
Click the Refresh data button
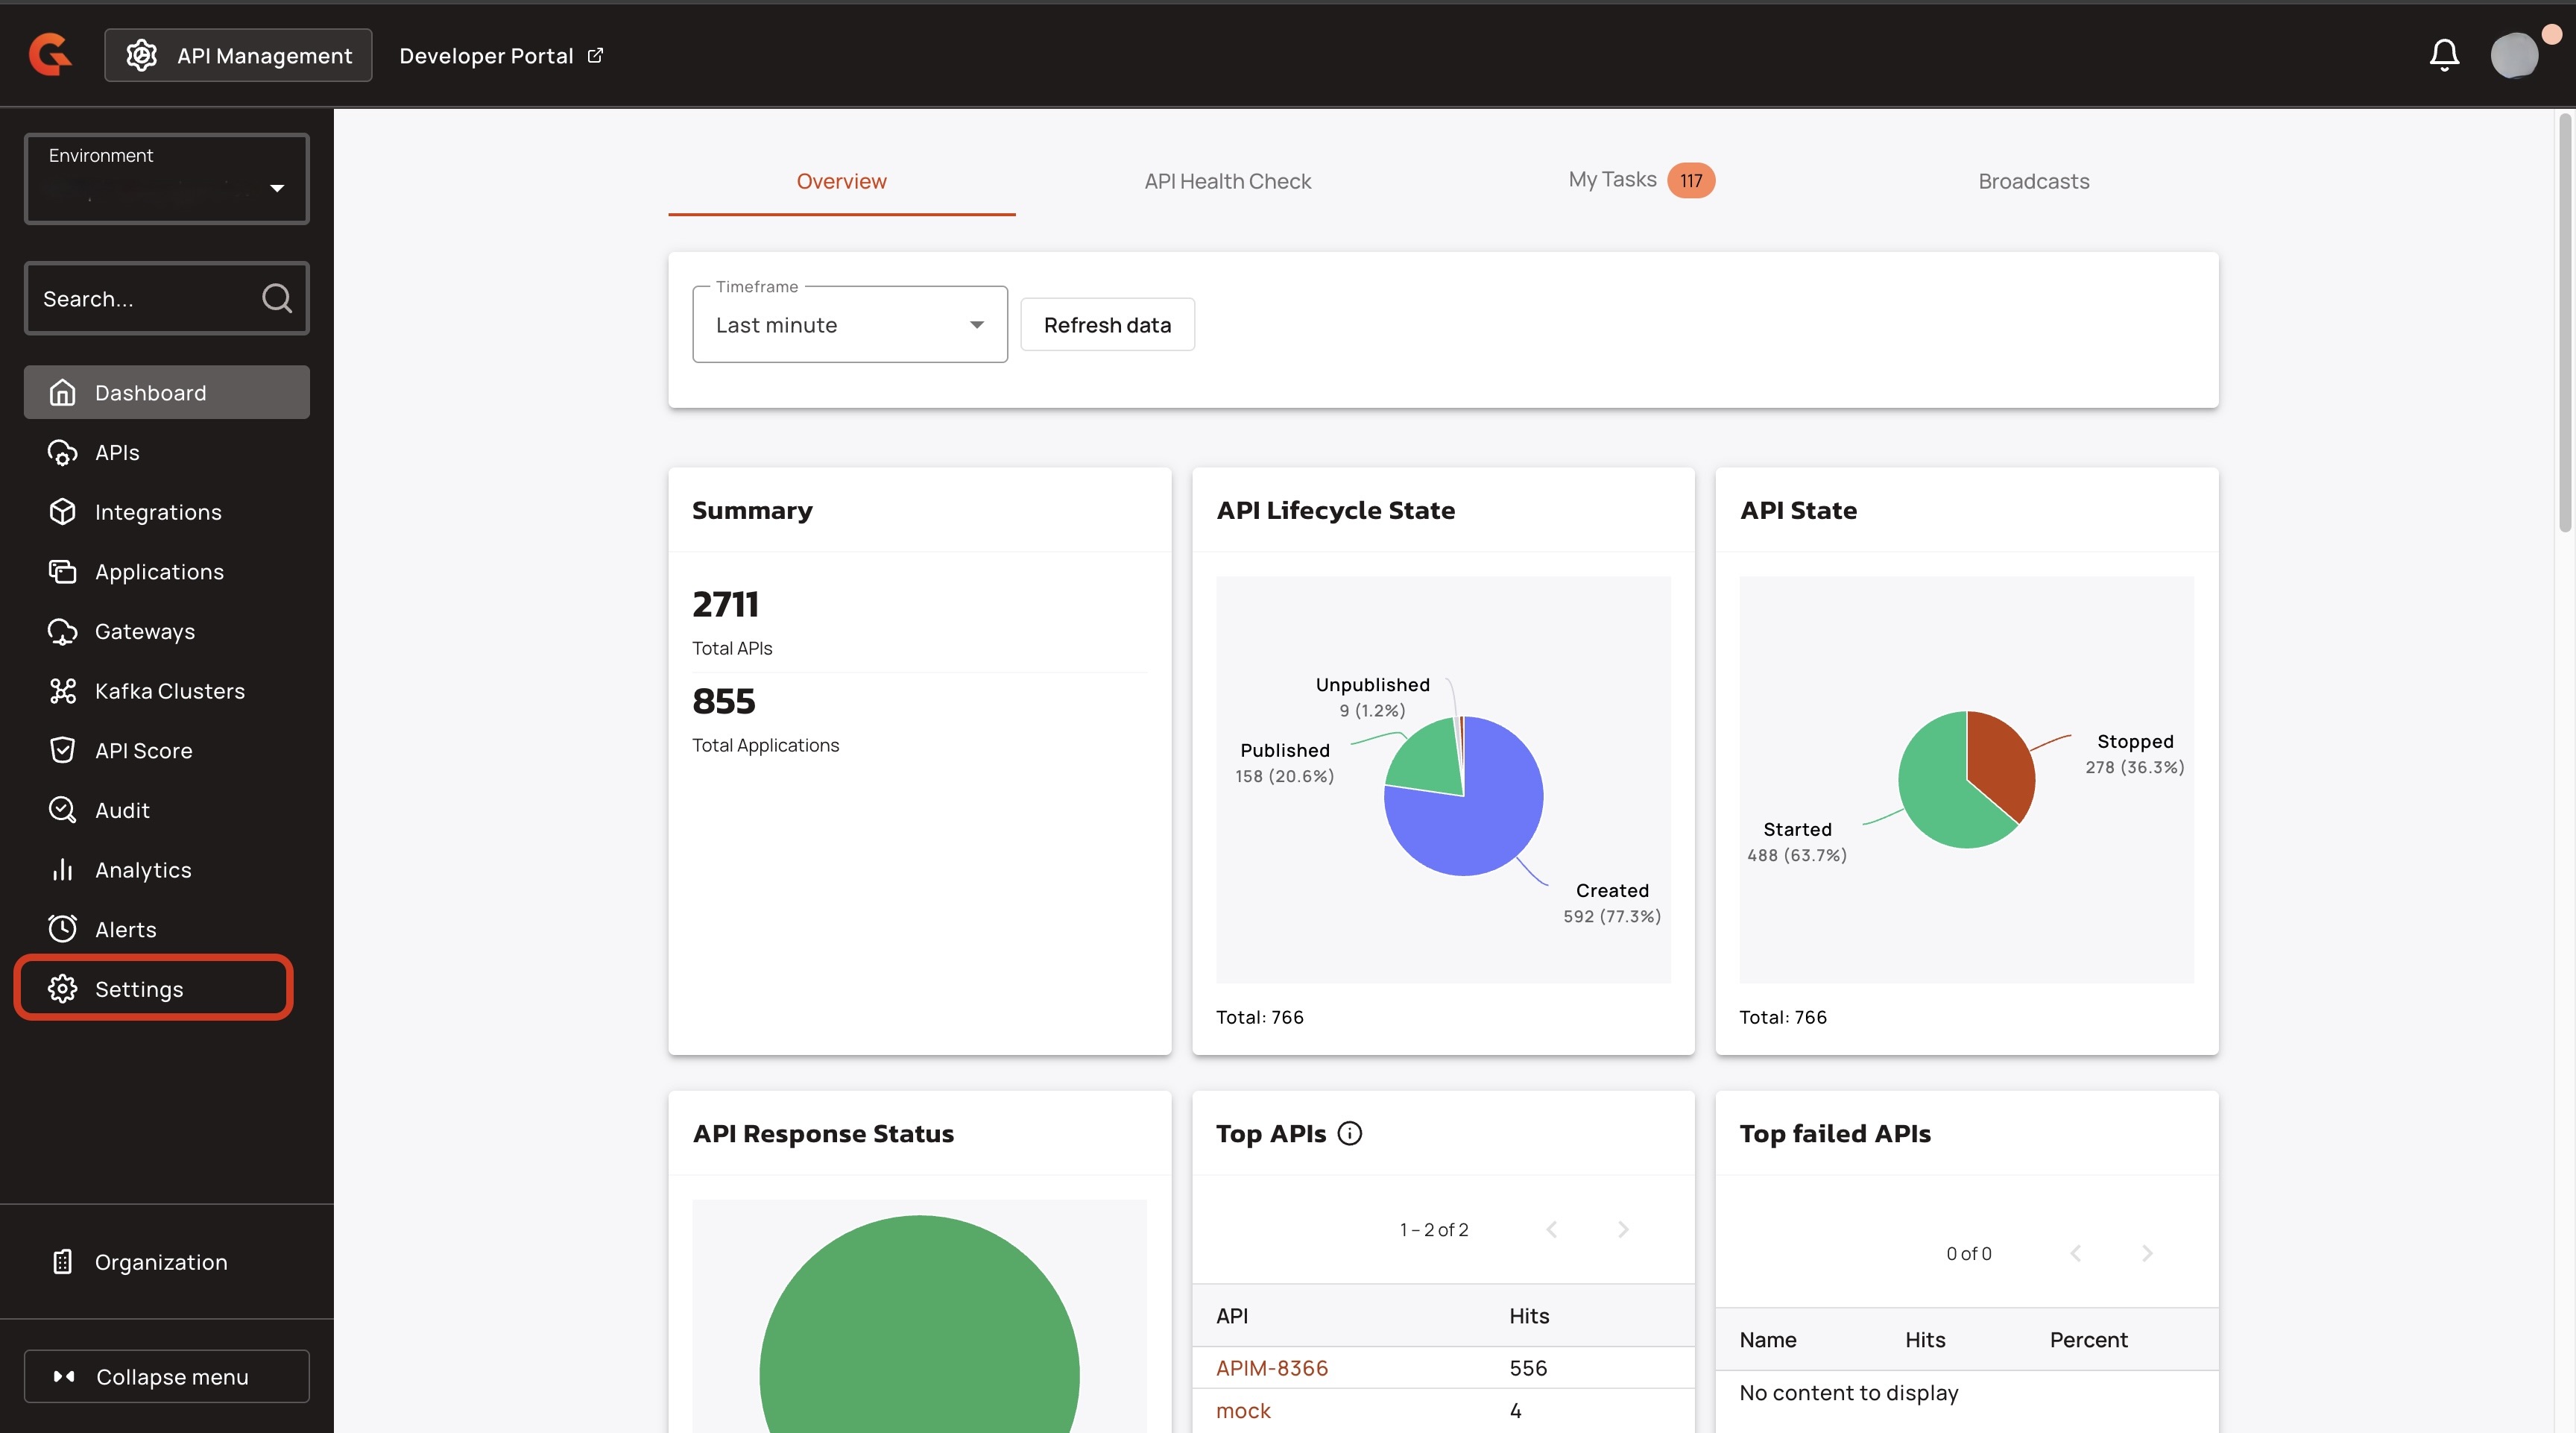1106,325
